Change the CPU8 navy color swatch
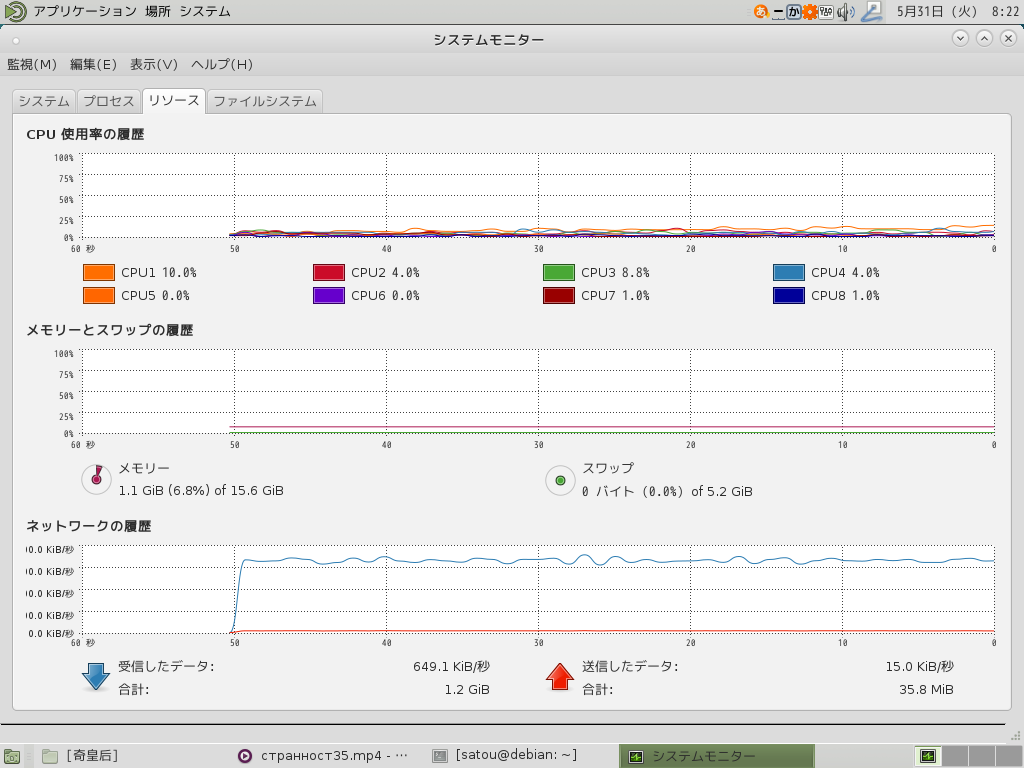This screenshot has height=768, width=1024. (x=789, y=295)
